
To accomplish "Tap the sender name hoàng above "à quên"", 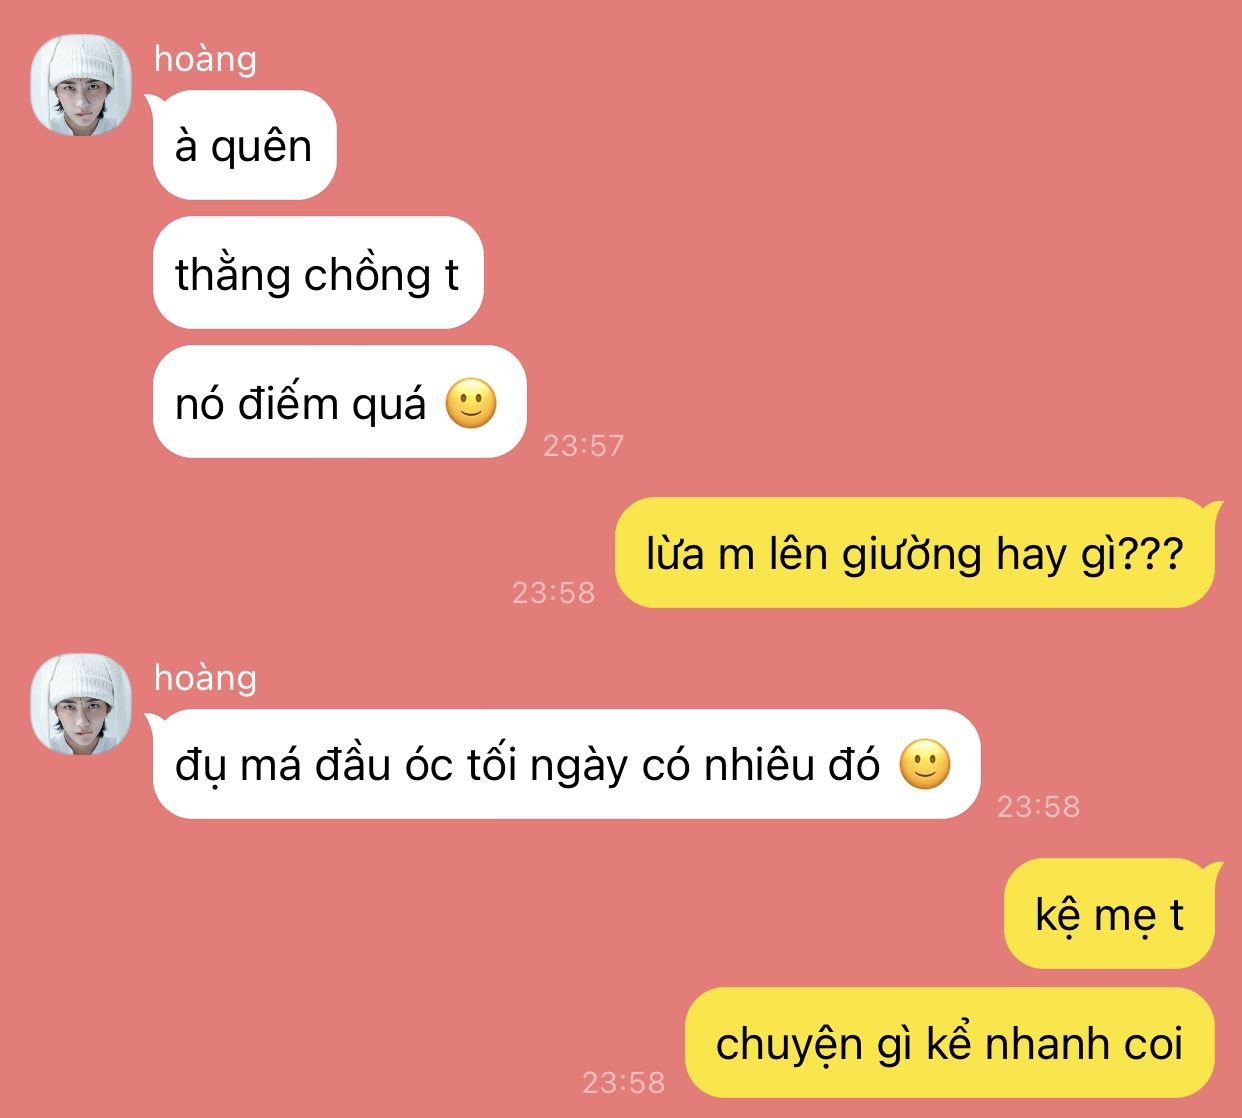I will click(x=205, y=60).
